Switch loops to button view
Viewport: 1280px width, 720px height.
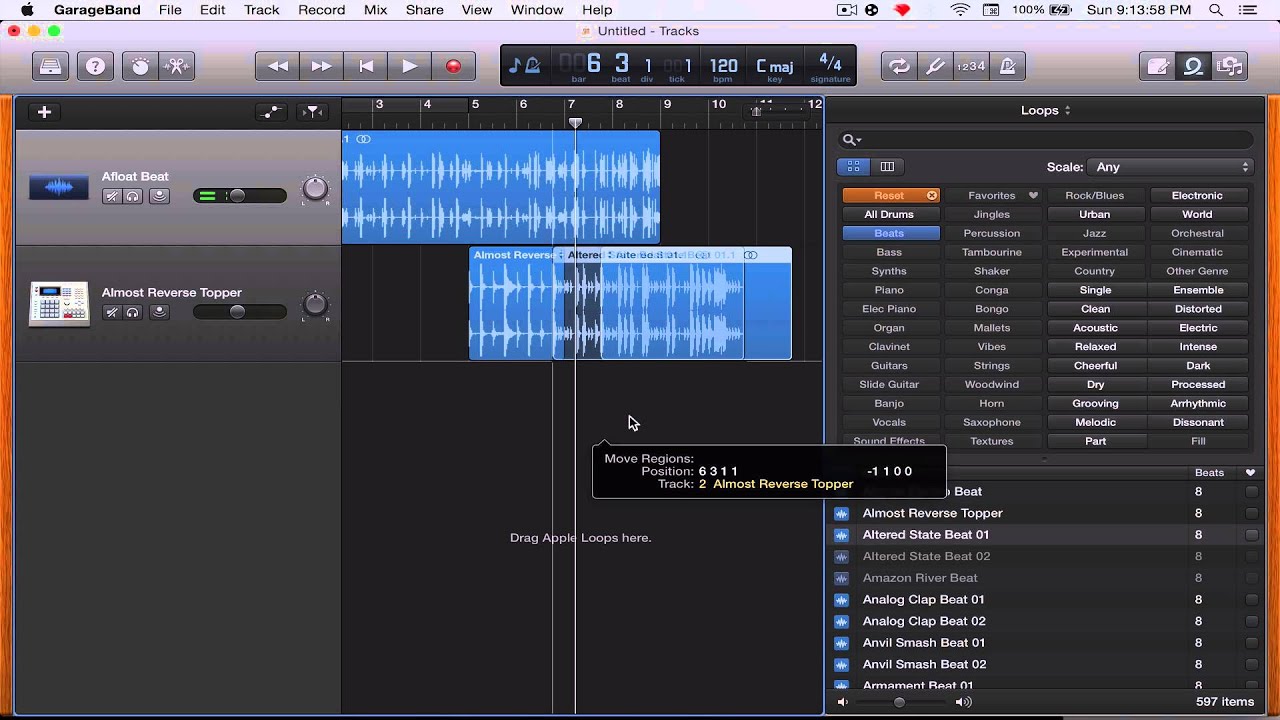(x=853, y=167)
